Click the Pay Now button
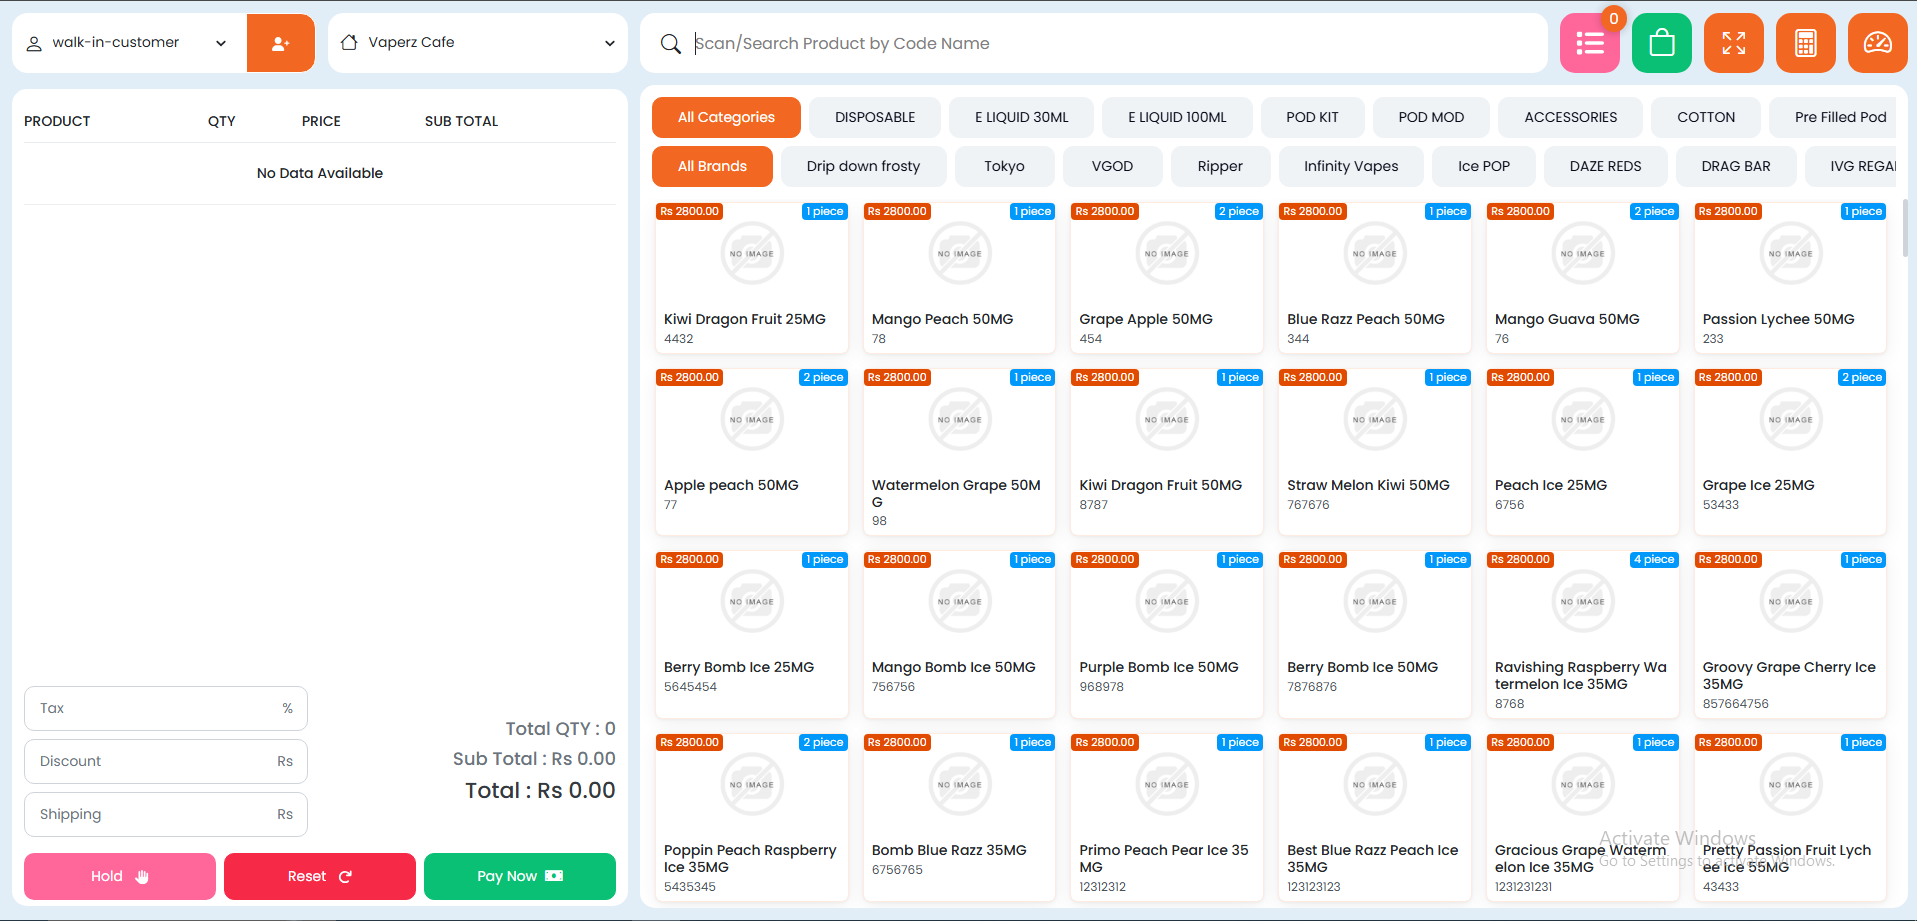1917x921 pixels. pyautogui.click(x=520, y=876)
